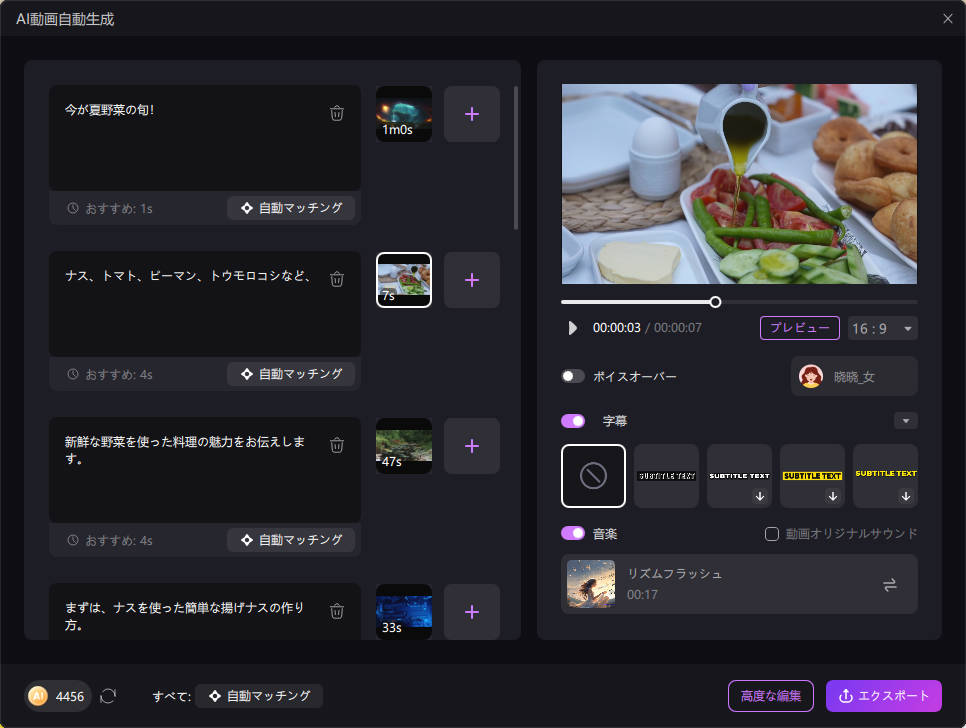Viewport: 966px width, 728px height.
Task: Add a clip with + next to the 33s video
Action: (471, 611)
